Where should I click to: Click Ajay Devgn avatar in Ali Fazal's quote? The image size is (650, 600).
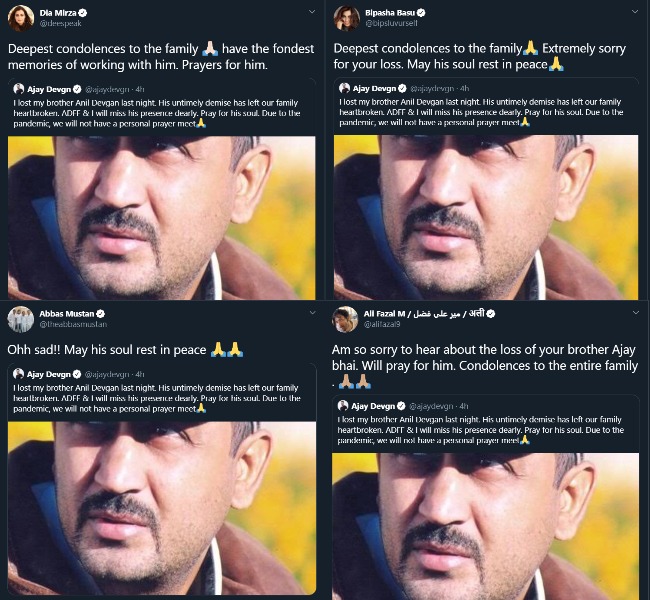click(x=343, y=406)
